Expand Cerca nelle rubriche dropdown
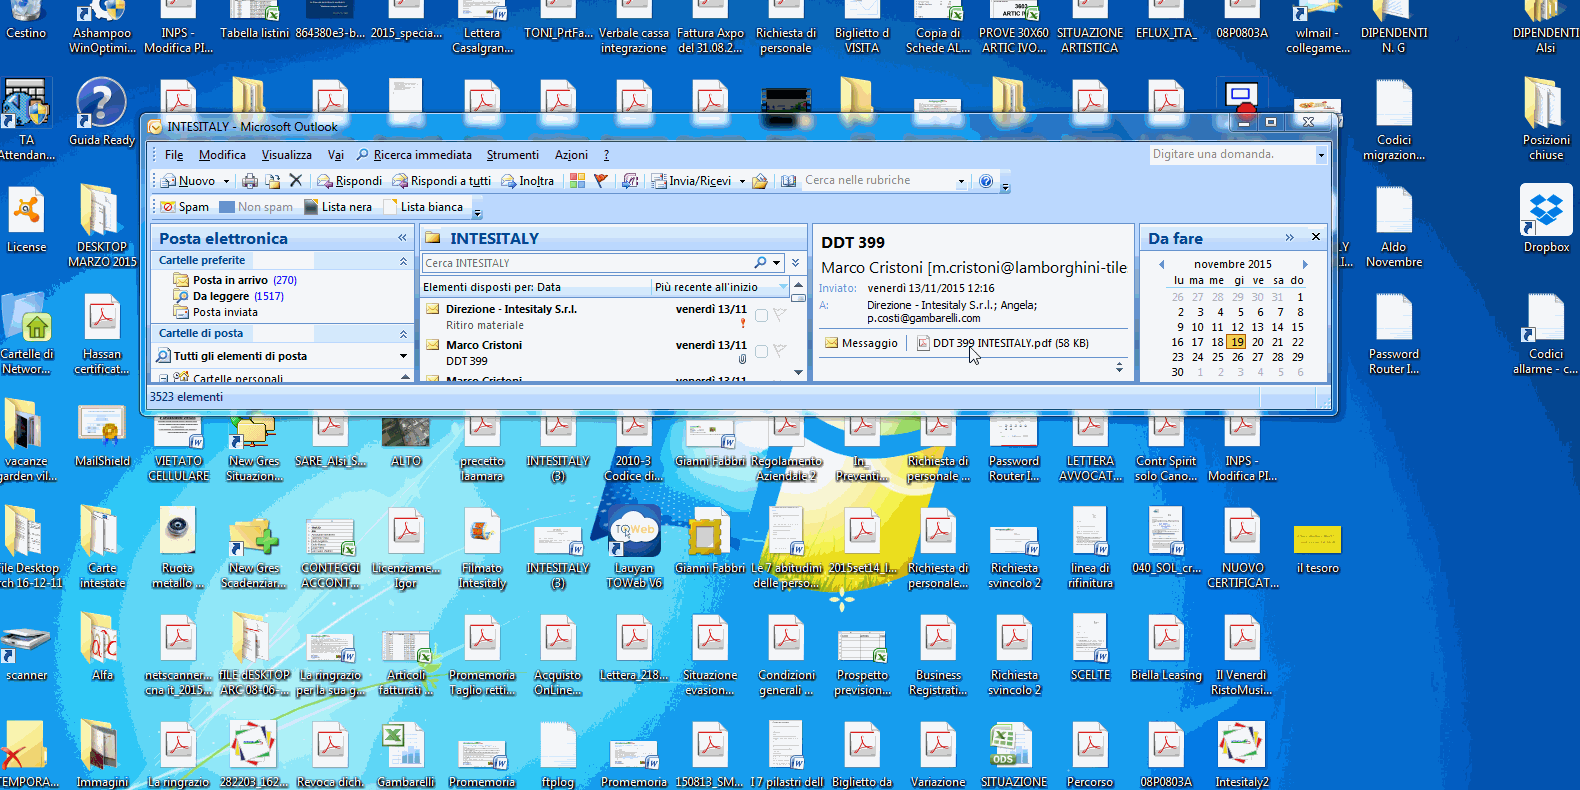 click(x=961, y=181)
